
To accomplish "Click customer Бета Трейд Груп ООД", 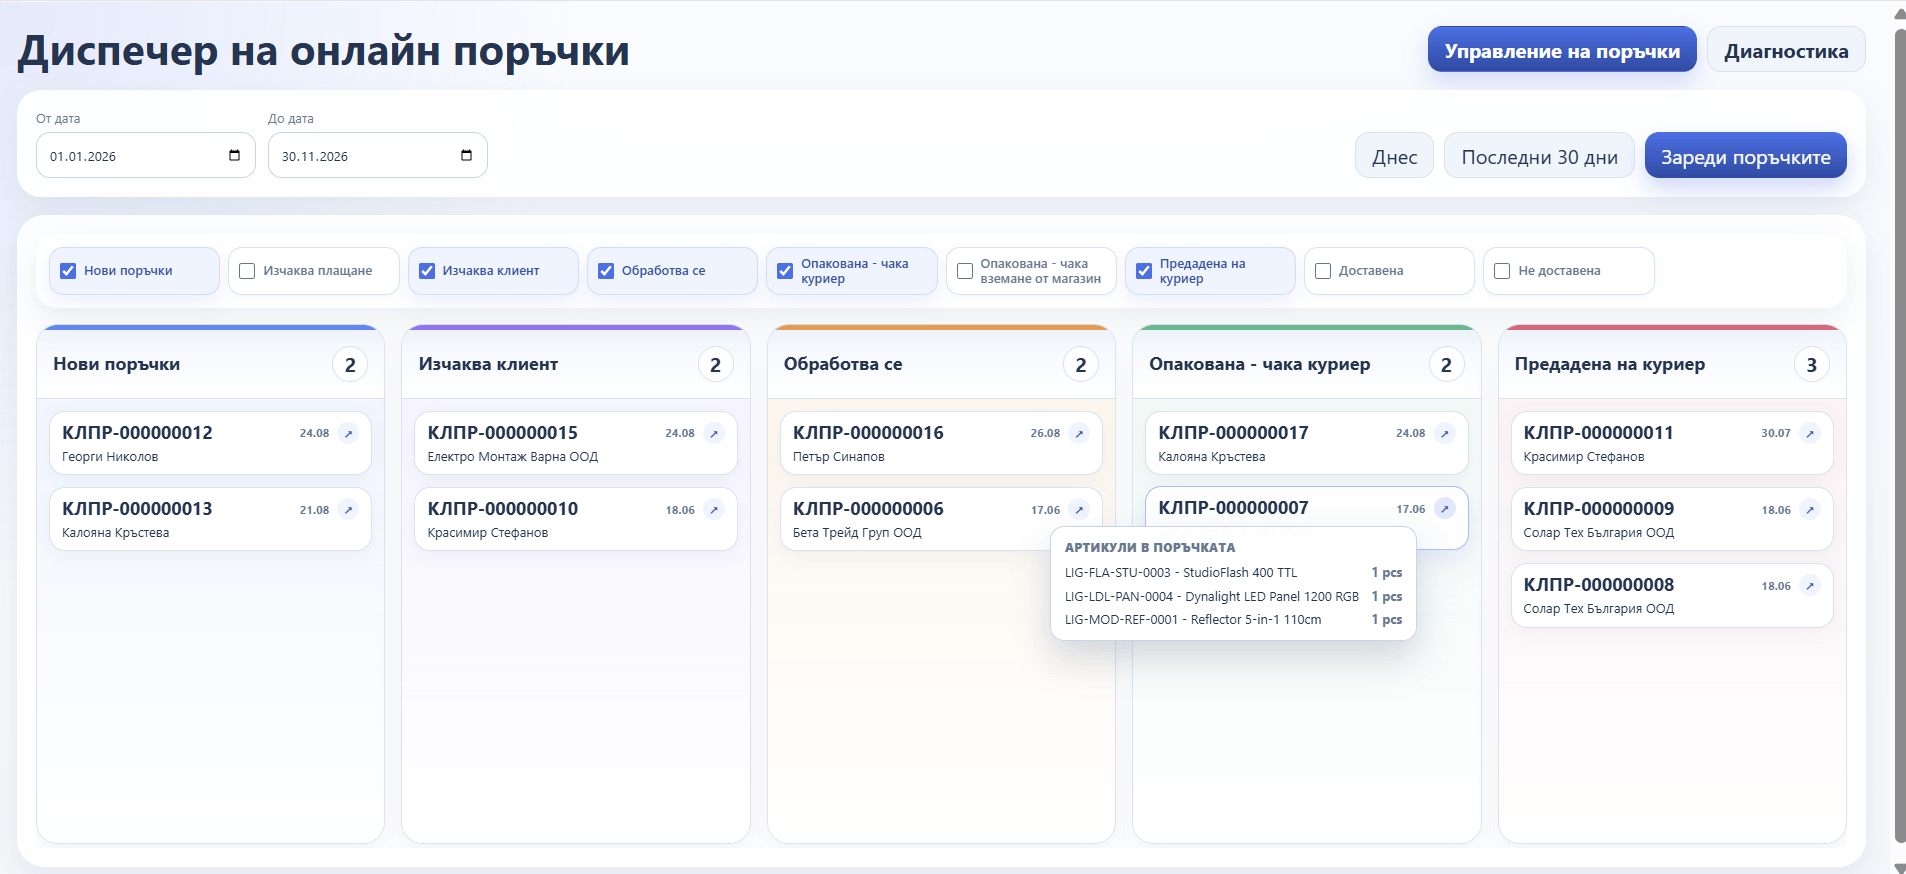I will pos(857,533).
